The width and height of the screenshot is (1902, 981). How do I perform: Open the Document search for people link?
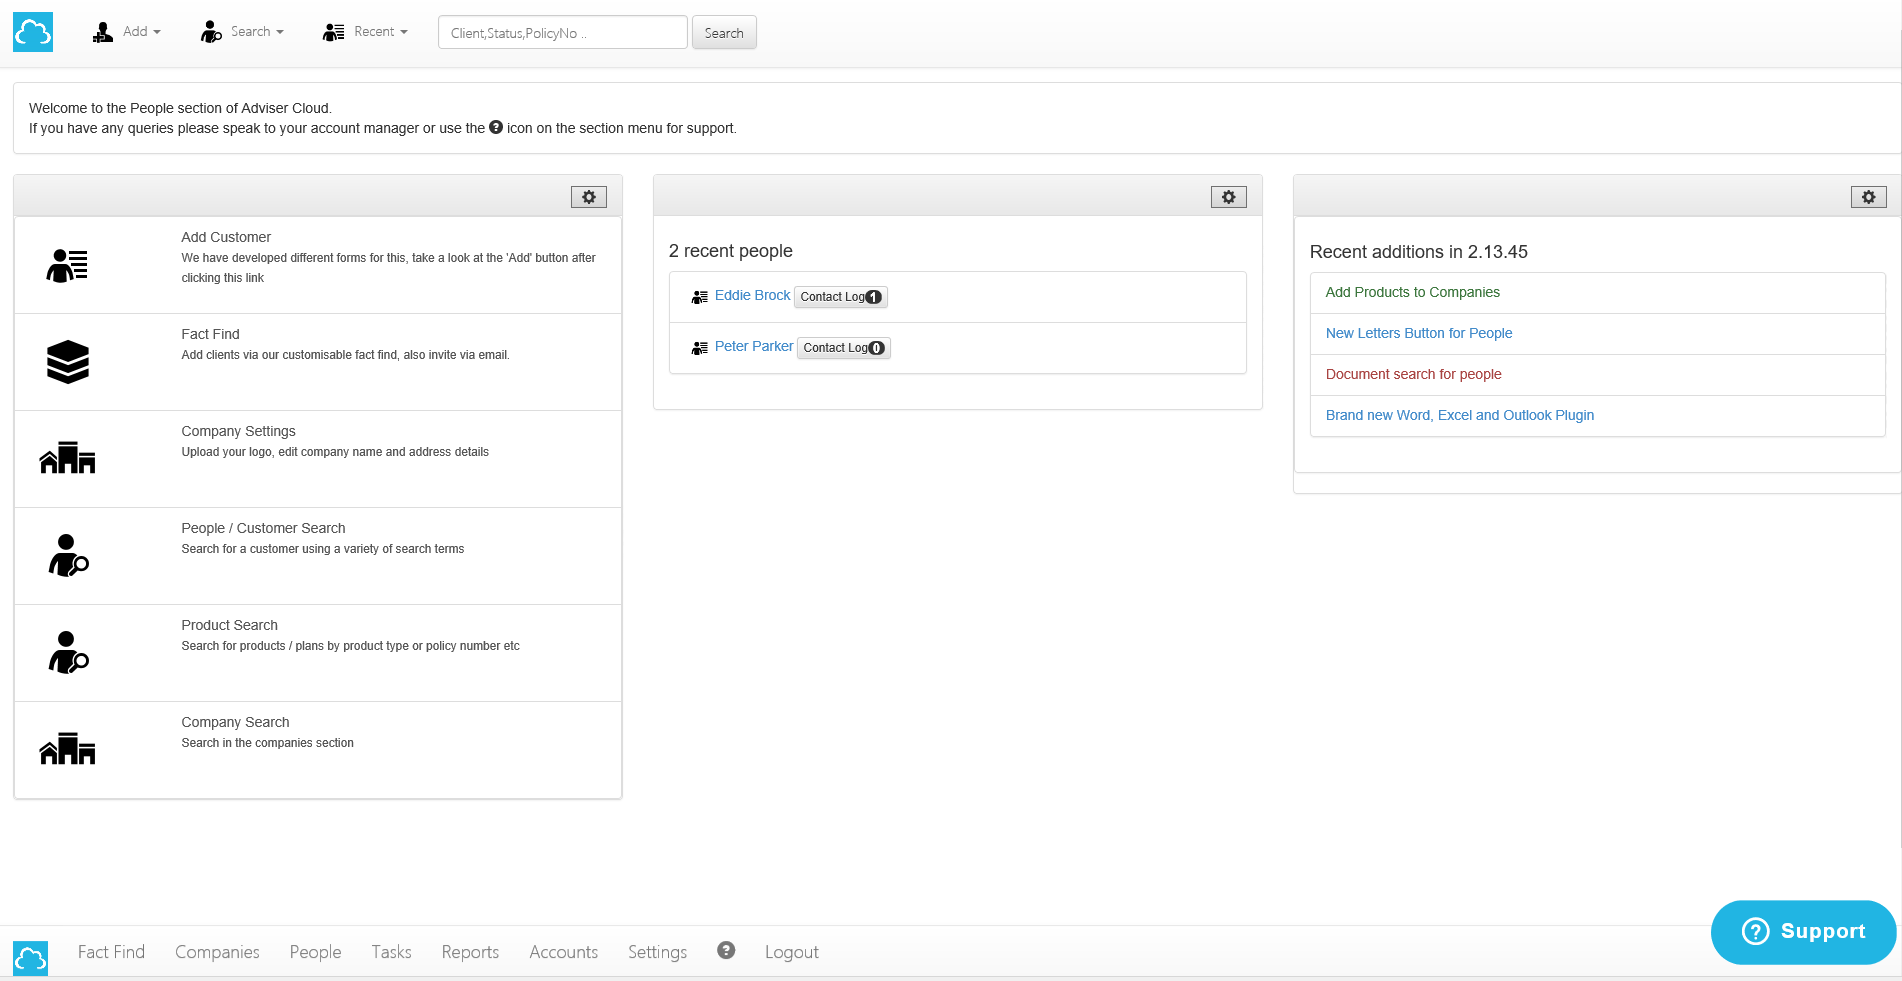coord(1413,374)
